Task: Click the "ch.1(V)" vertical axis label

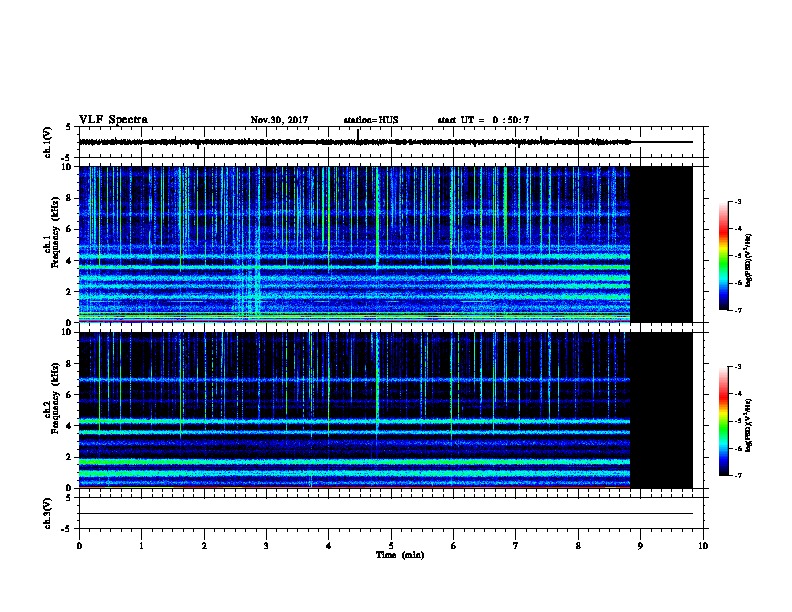Action: click(x=47, y=142)
